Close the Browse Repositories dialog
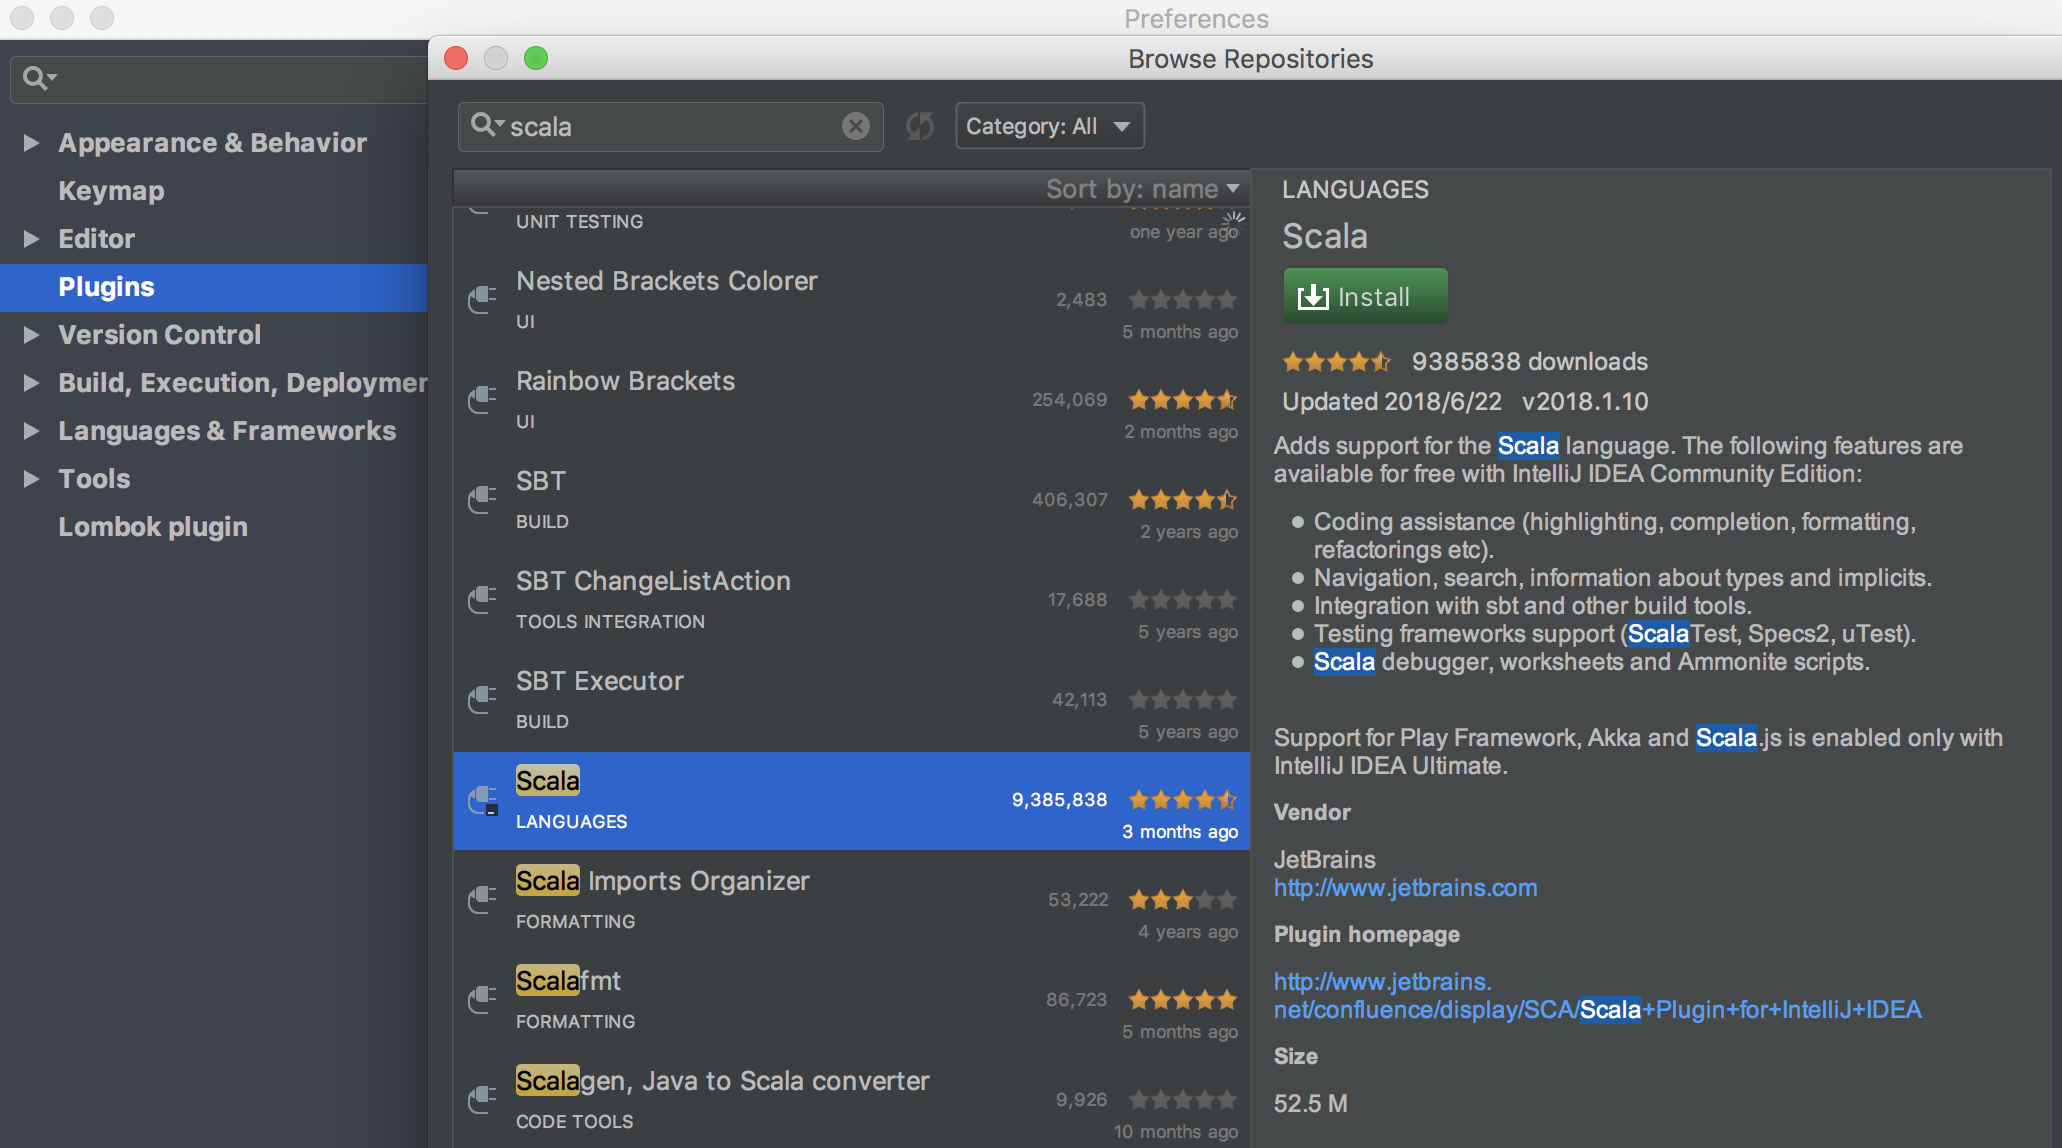The height and width of the screenshot is (1148, 2062). pos(456,58)
